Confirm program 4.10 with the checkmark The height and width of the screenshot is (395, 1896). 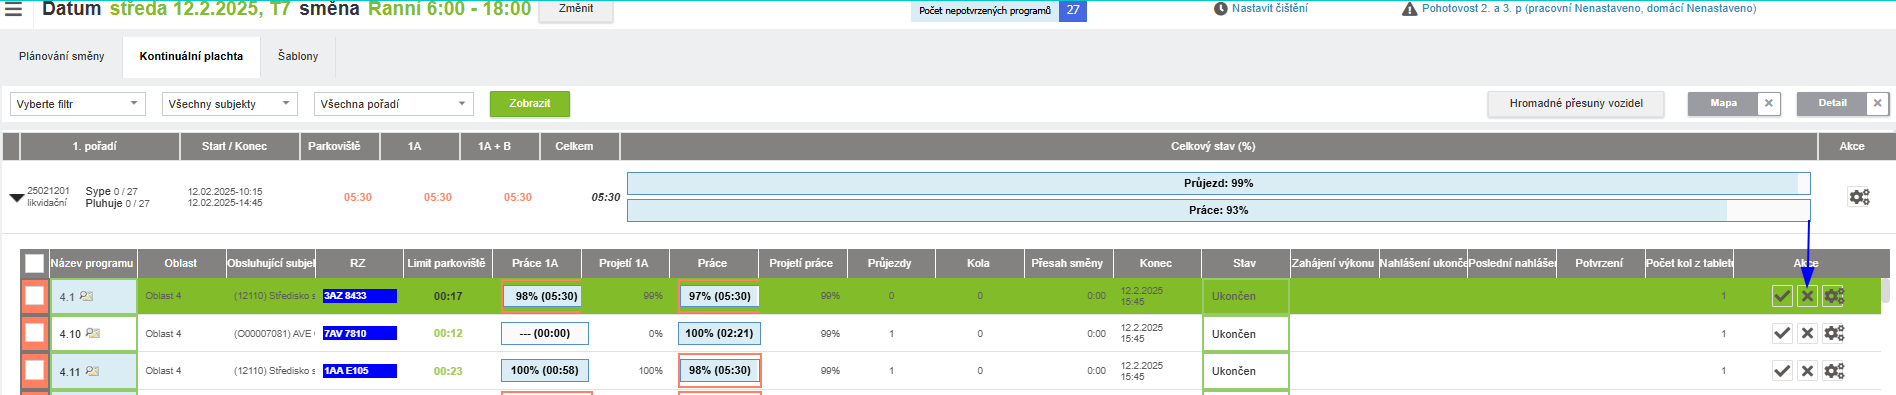pyautogui.click(x=1782, y=333)
